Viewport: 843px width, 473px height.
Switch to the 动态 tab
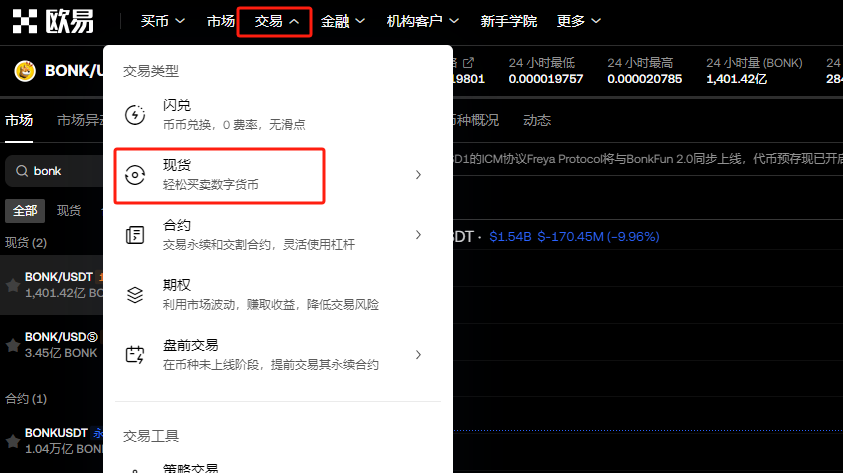537,120
